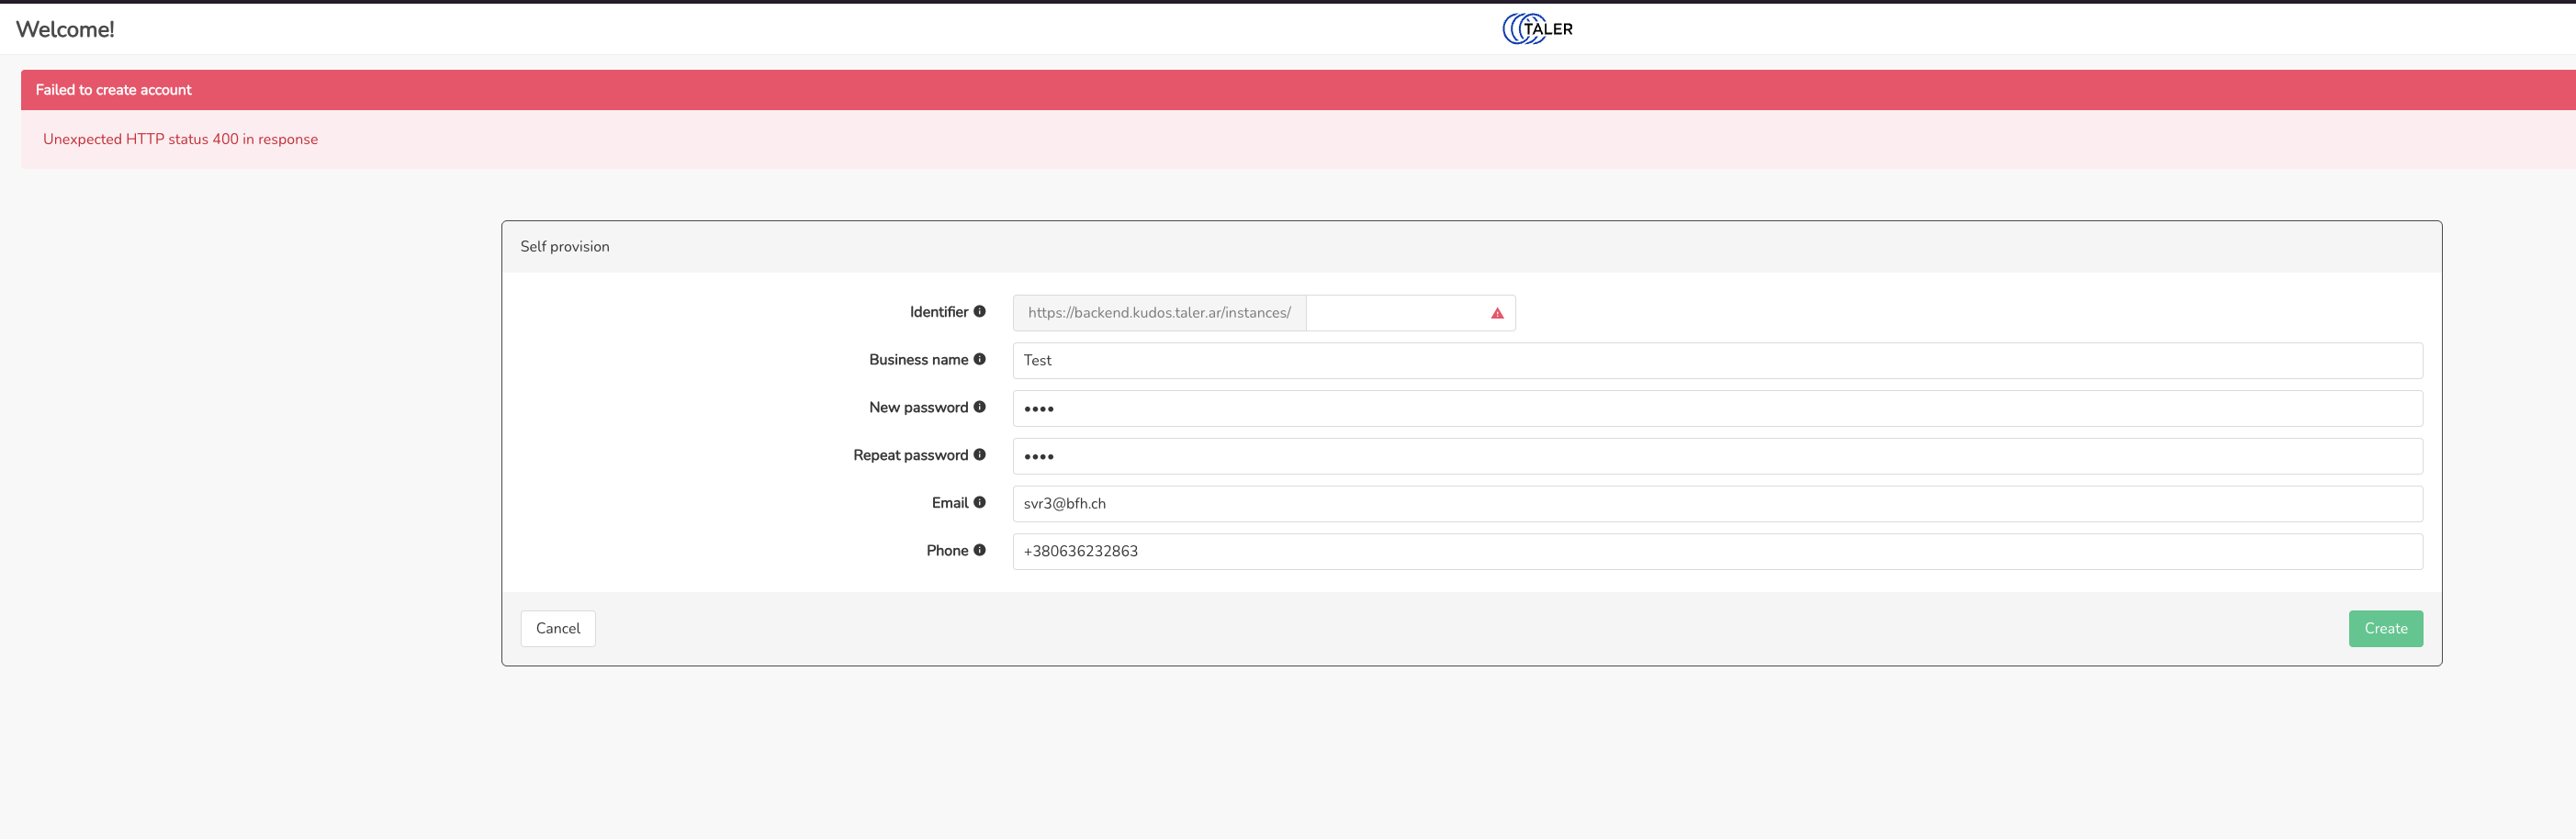
Task: Click 'Unexpected HTTP status 400 in response' message
Action: coord(180,139)
